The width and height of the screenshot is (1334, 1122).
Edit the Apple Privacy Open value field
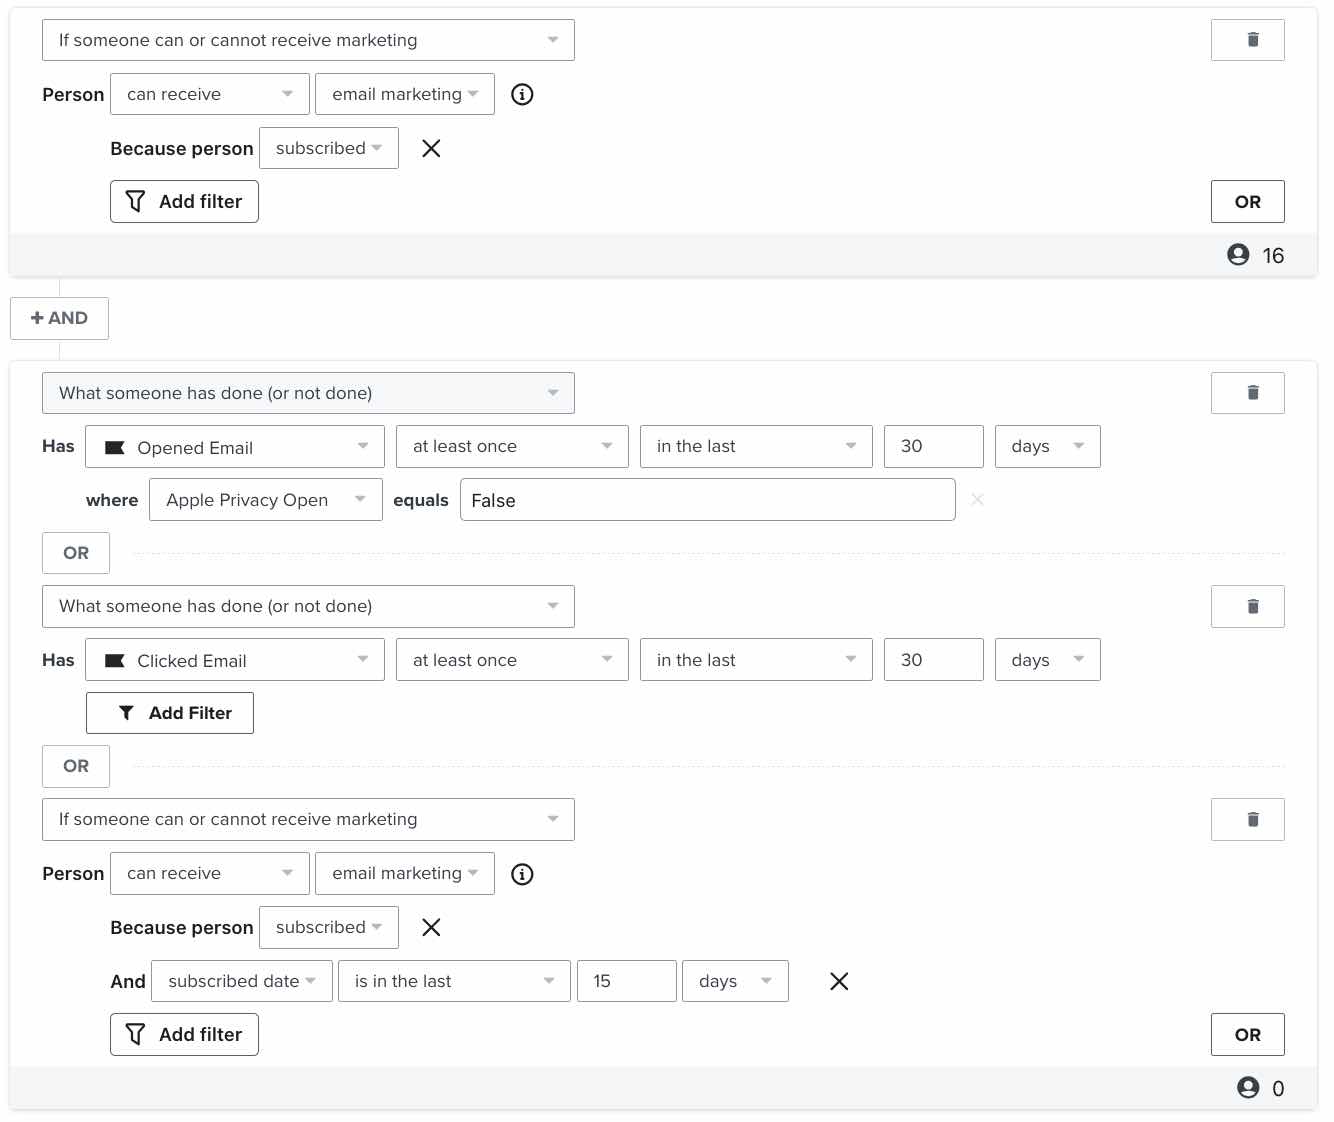pyautogui.click(x=707, y=500)
